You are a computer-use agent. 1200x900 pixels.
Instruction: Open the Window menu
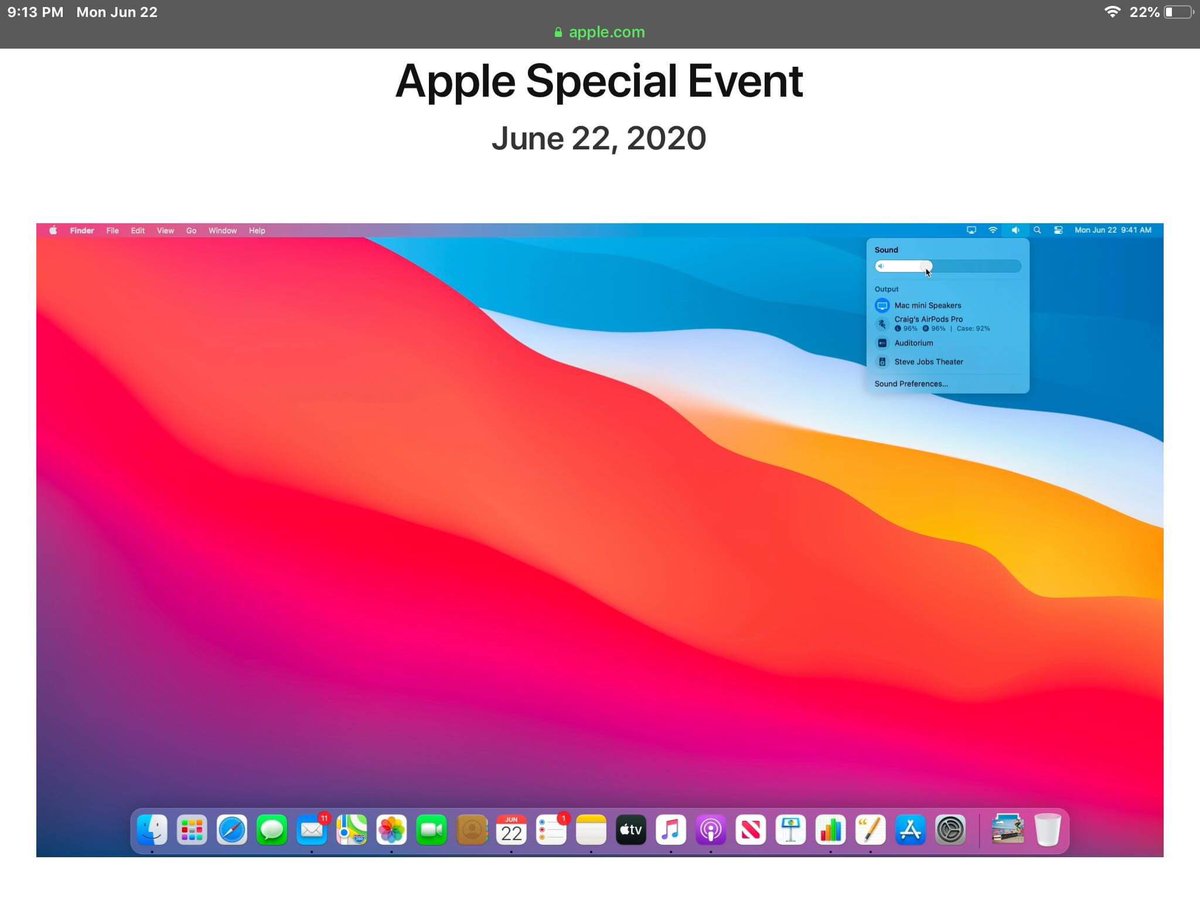(223, 231)
